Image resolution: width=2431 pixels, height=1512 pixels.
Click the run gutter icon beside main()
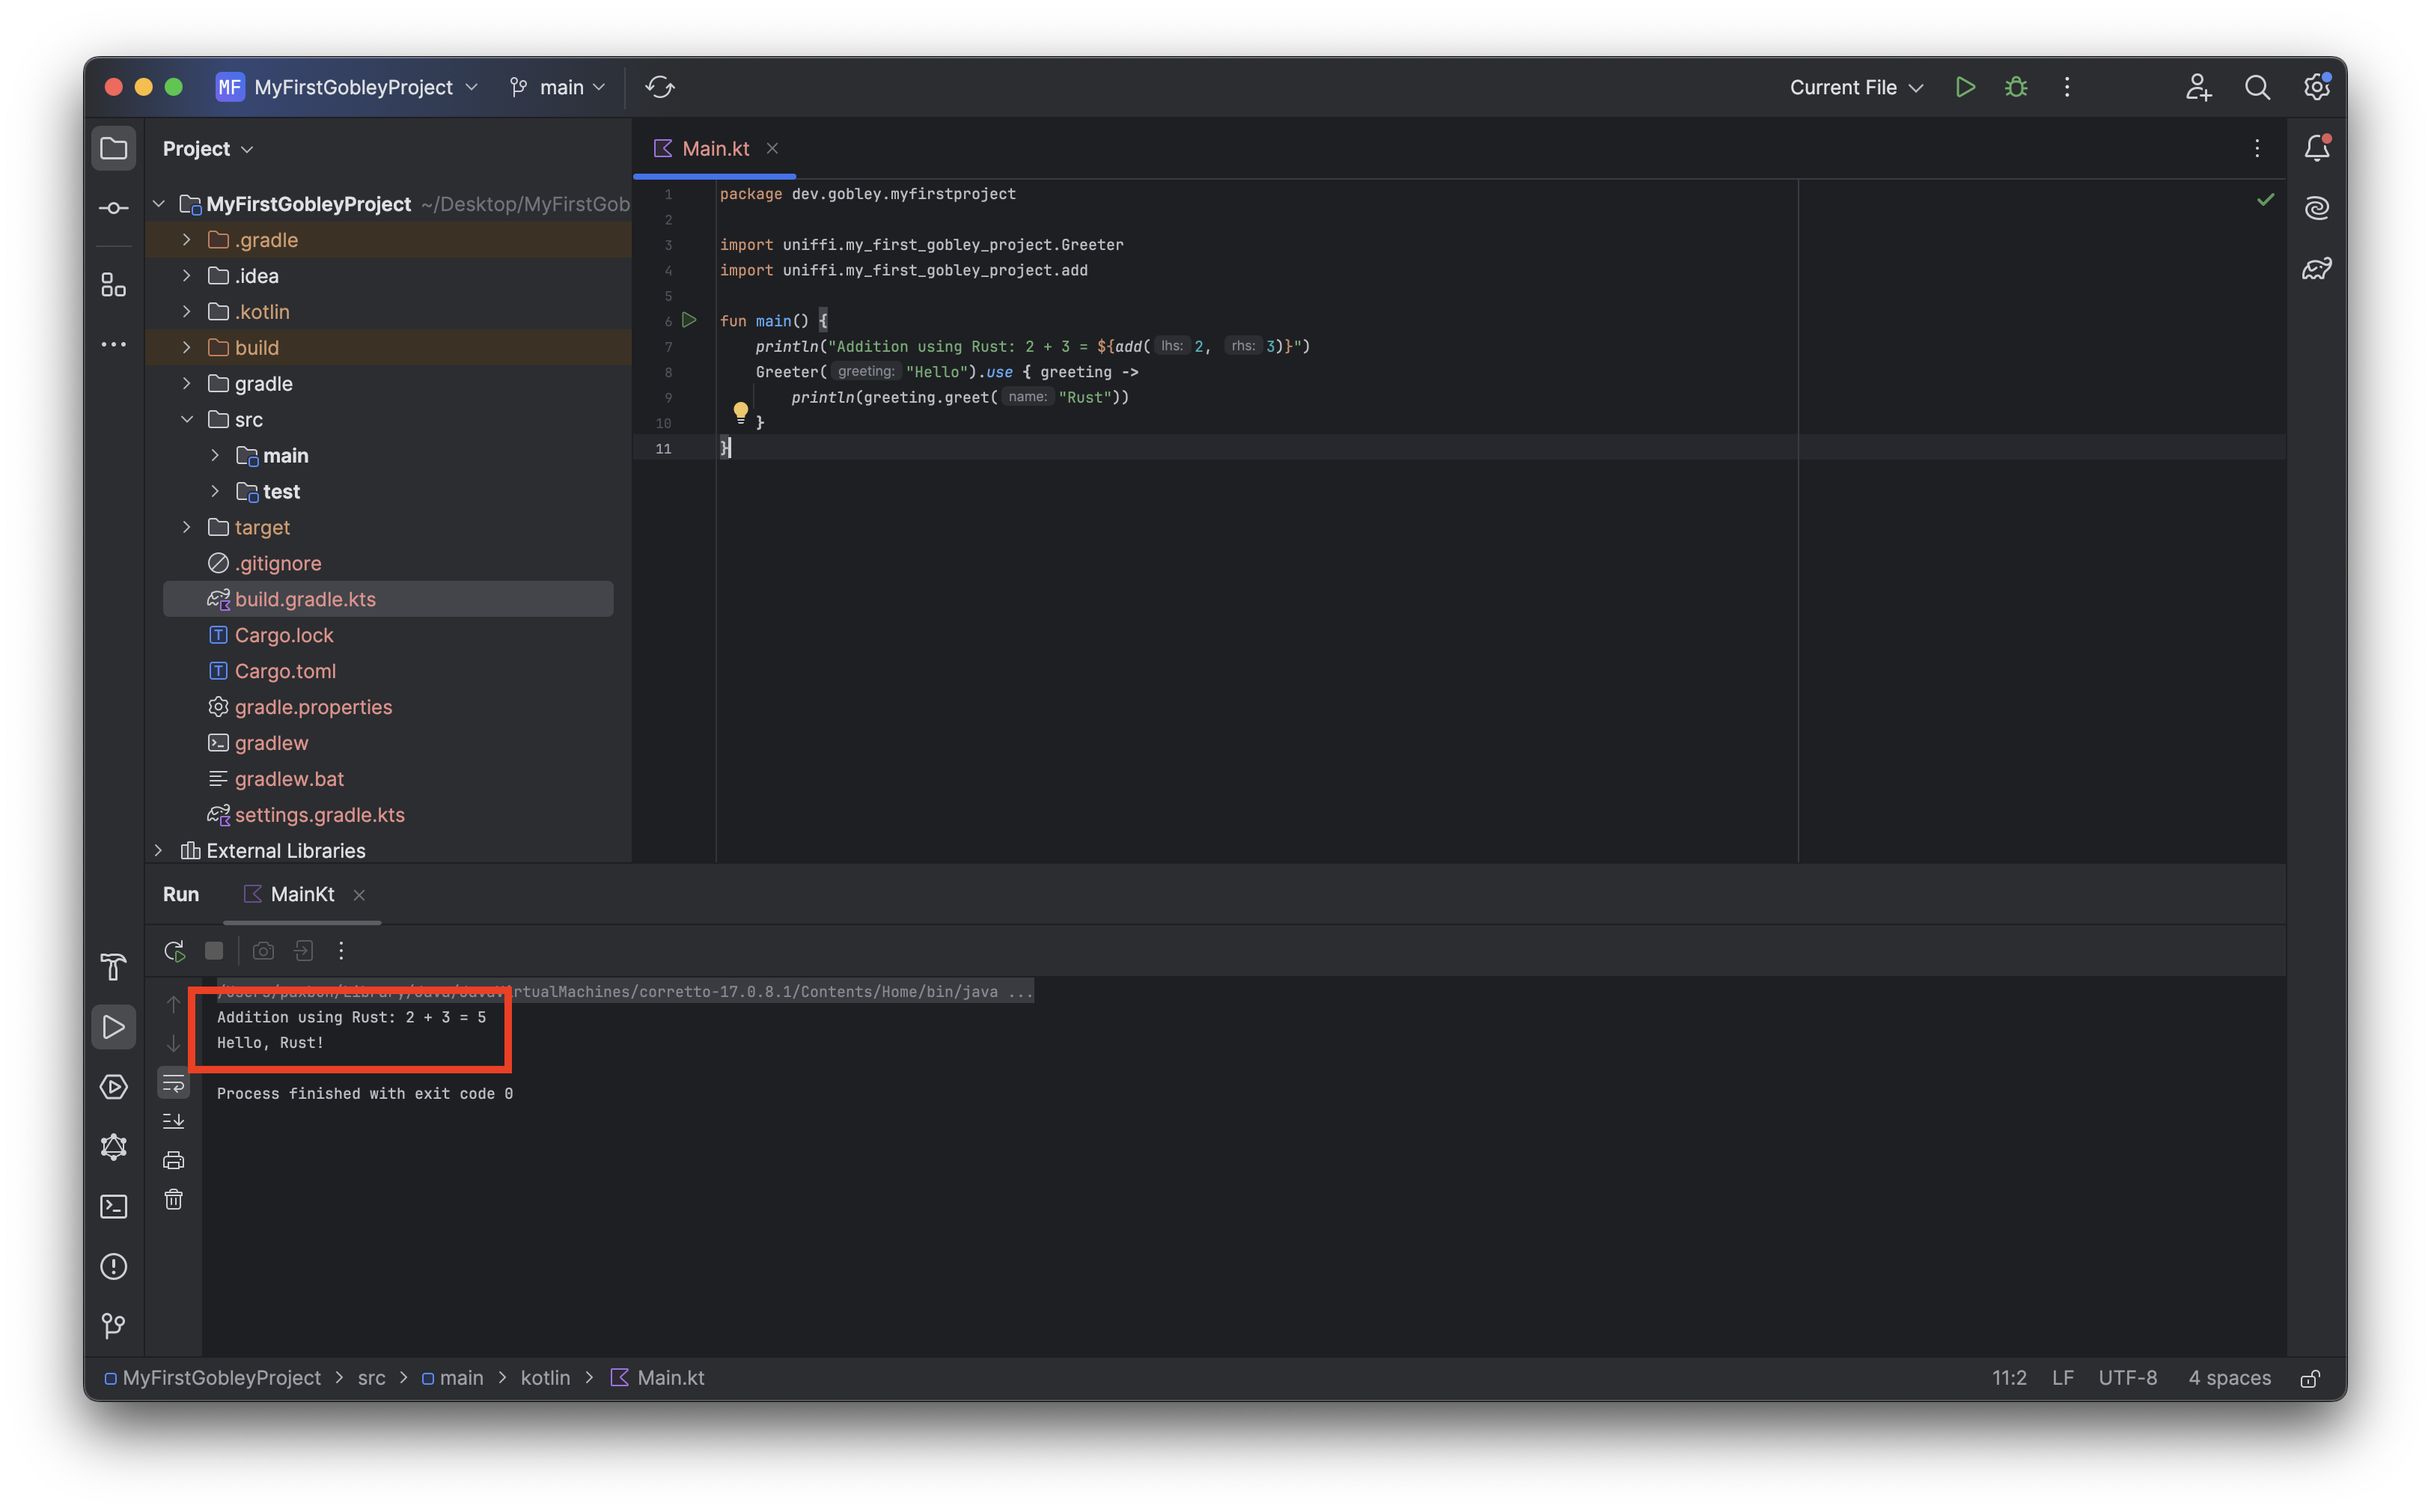689,321
